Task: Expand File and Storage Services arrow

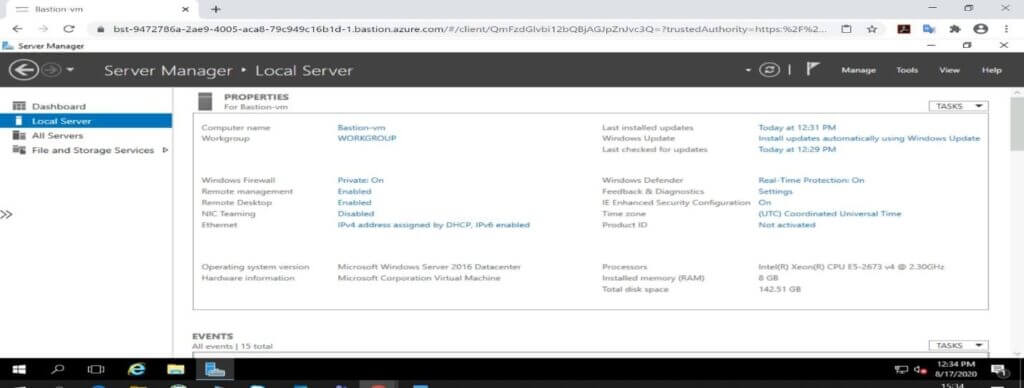Action: (x=165, y=150)
